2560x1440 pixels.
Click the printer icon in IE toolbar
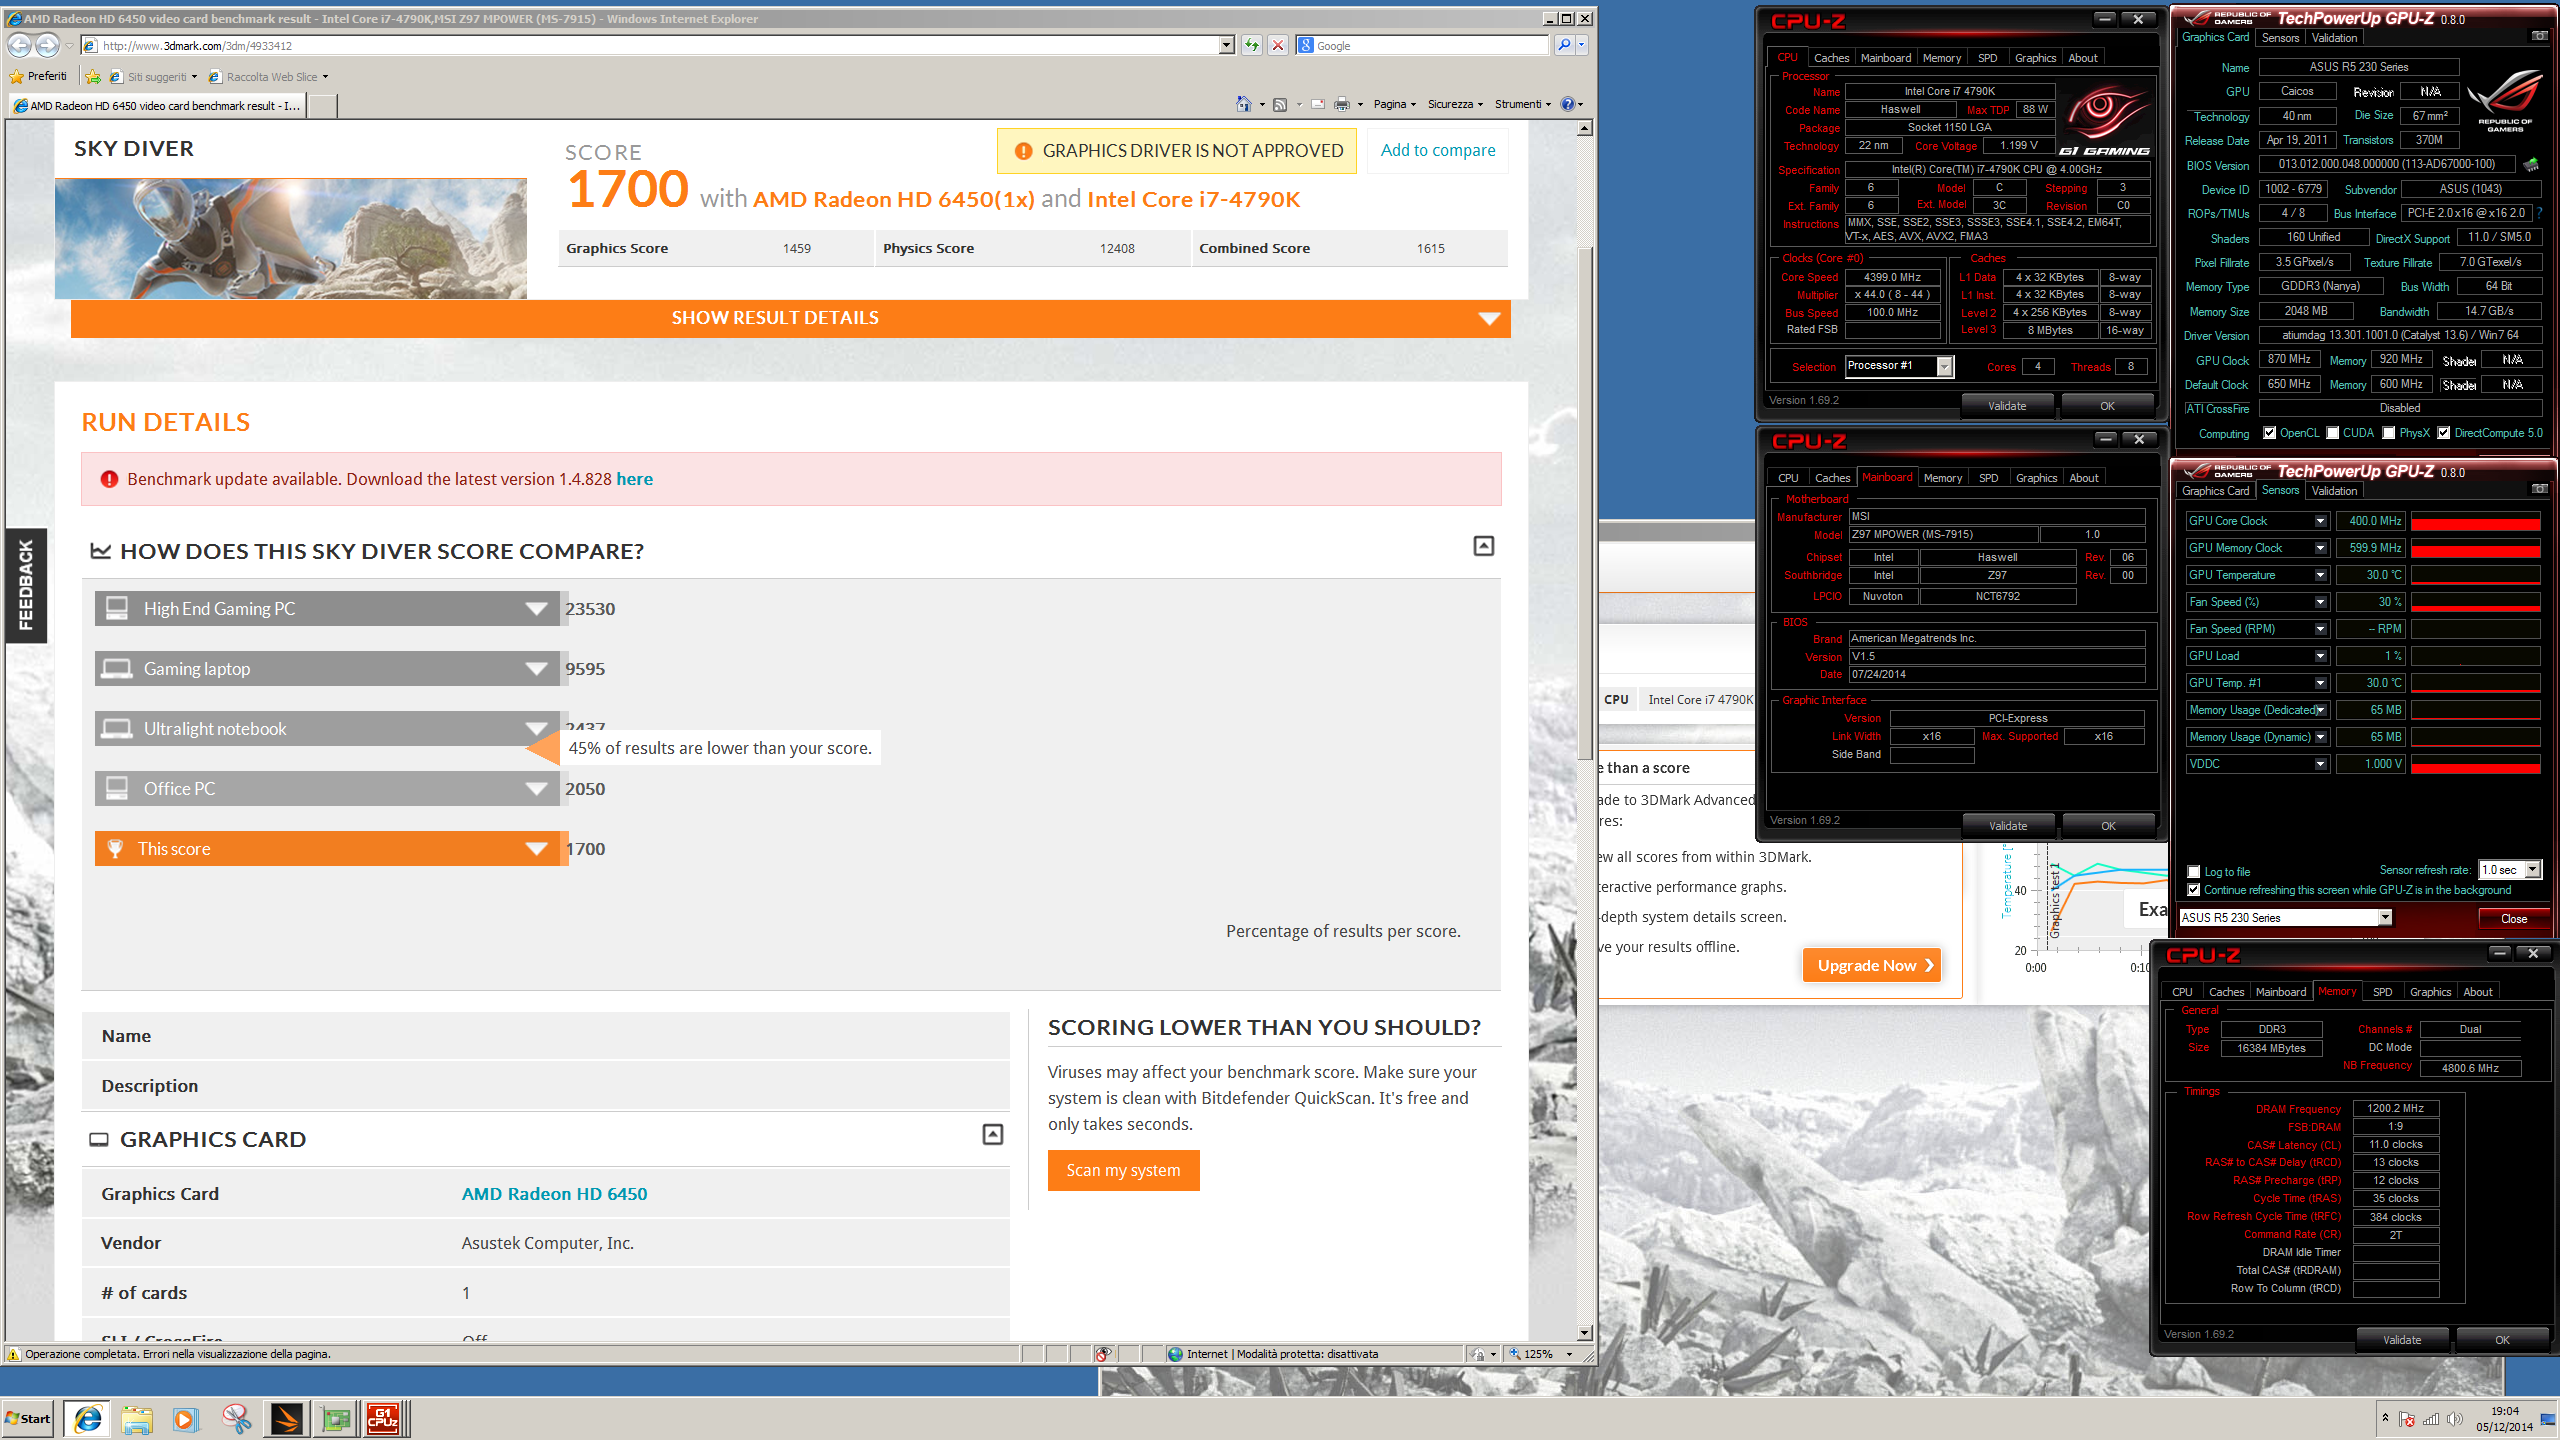tap(1341, 104)
